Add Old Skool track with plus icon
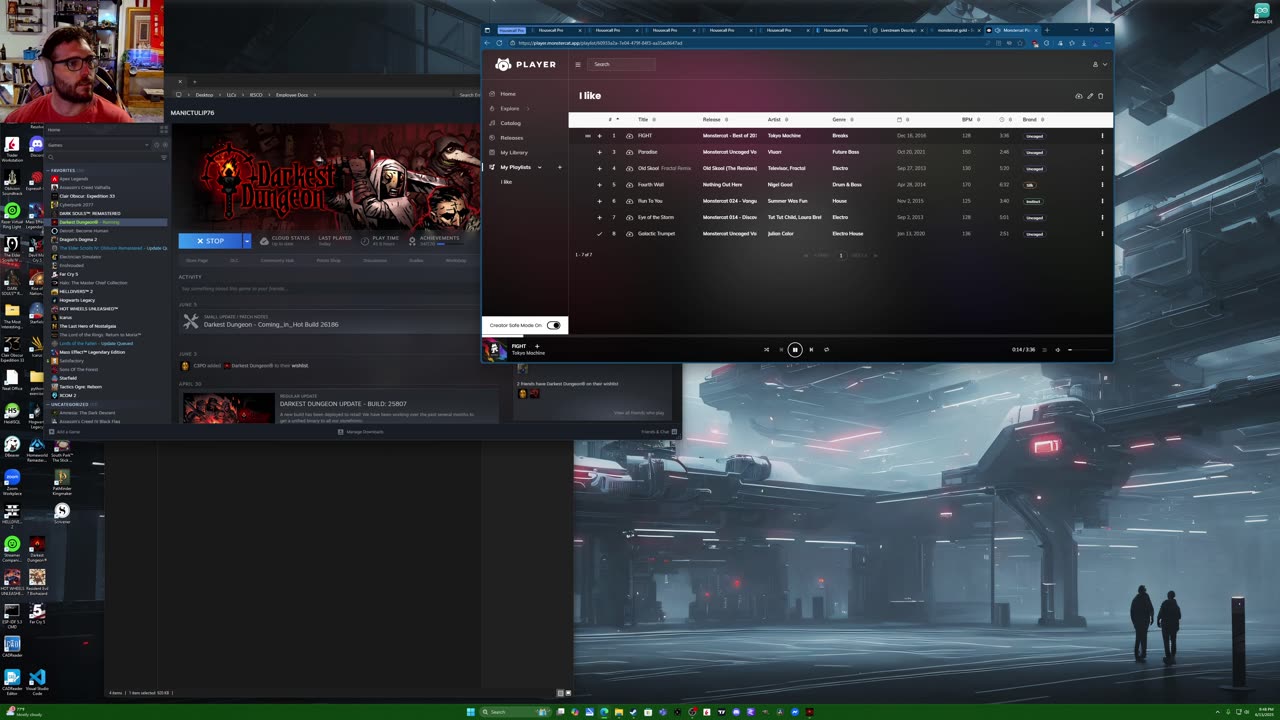 600,168
